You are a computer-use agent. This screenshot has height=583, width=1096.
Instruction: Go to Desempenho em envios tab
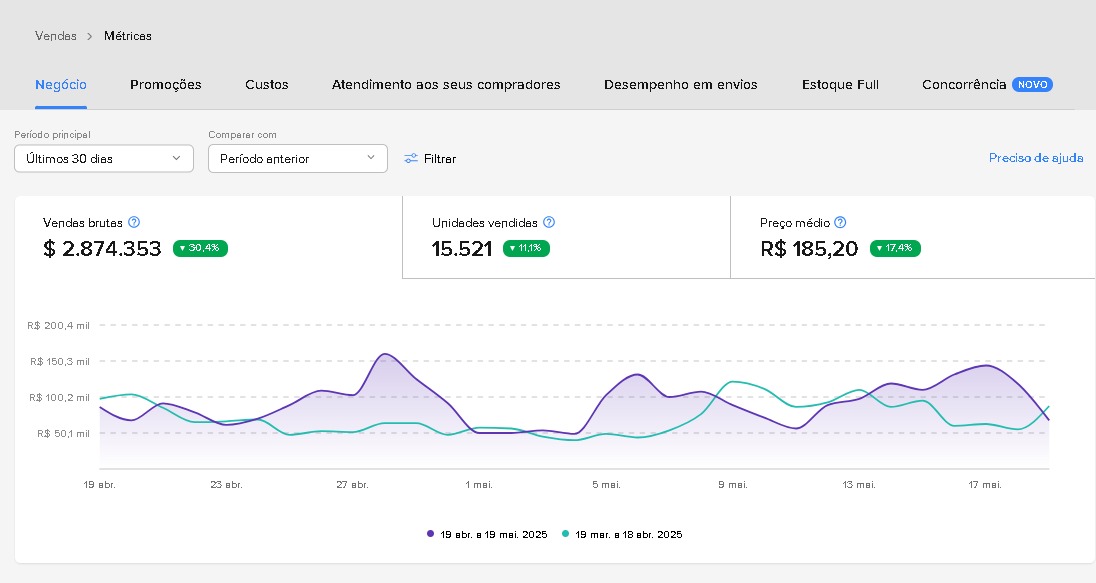click(x=680, y=85)
